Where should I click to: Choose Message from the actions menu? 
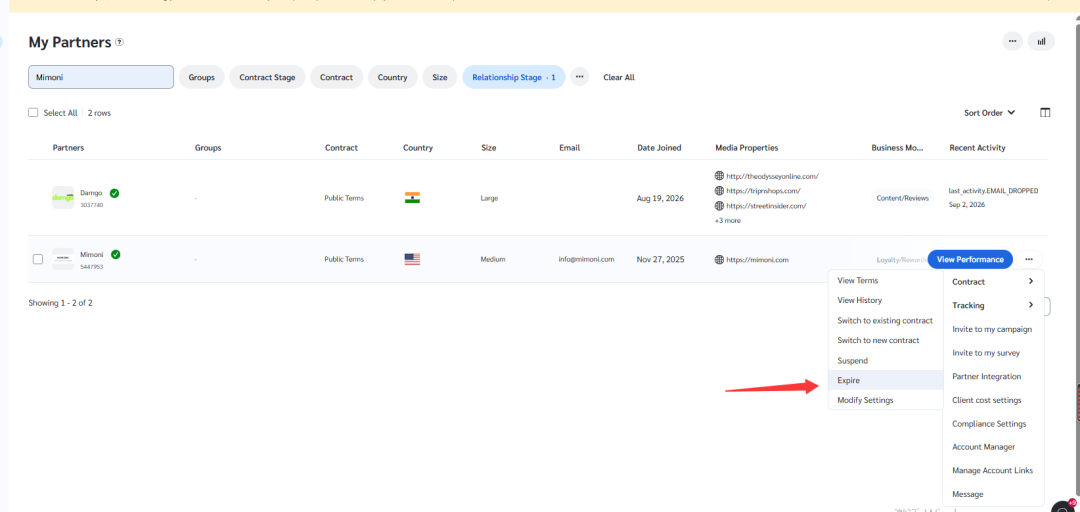[993, 494]
